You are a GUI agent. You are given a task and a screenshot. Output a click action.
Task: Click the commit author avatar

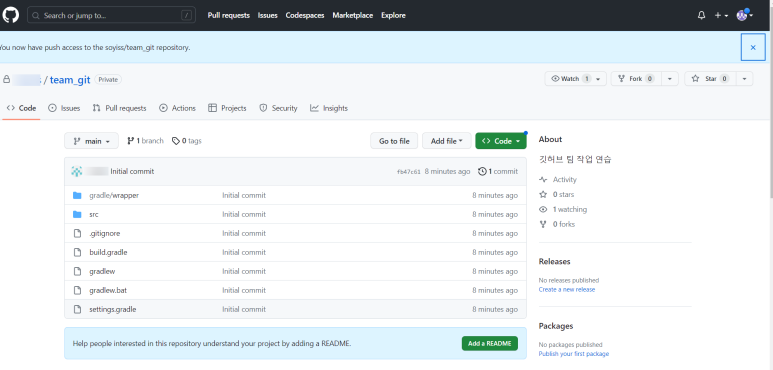point(76,171)
